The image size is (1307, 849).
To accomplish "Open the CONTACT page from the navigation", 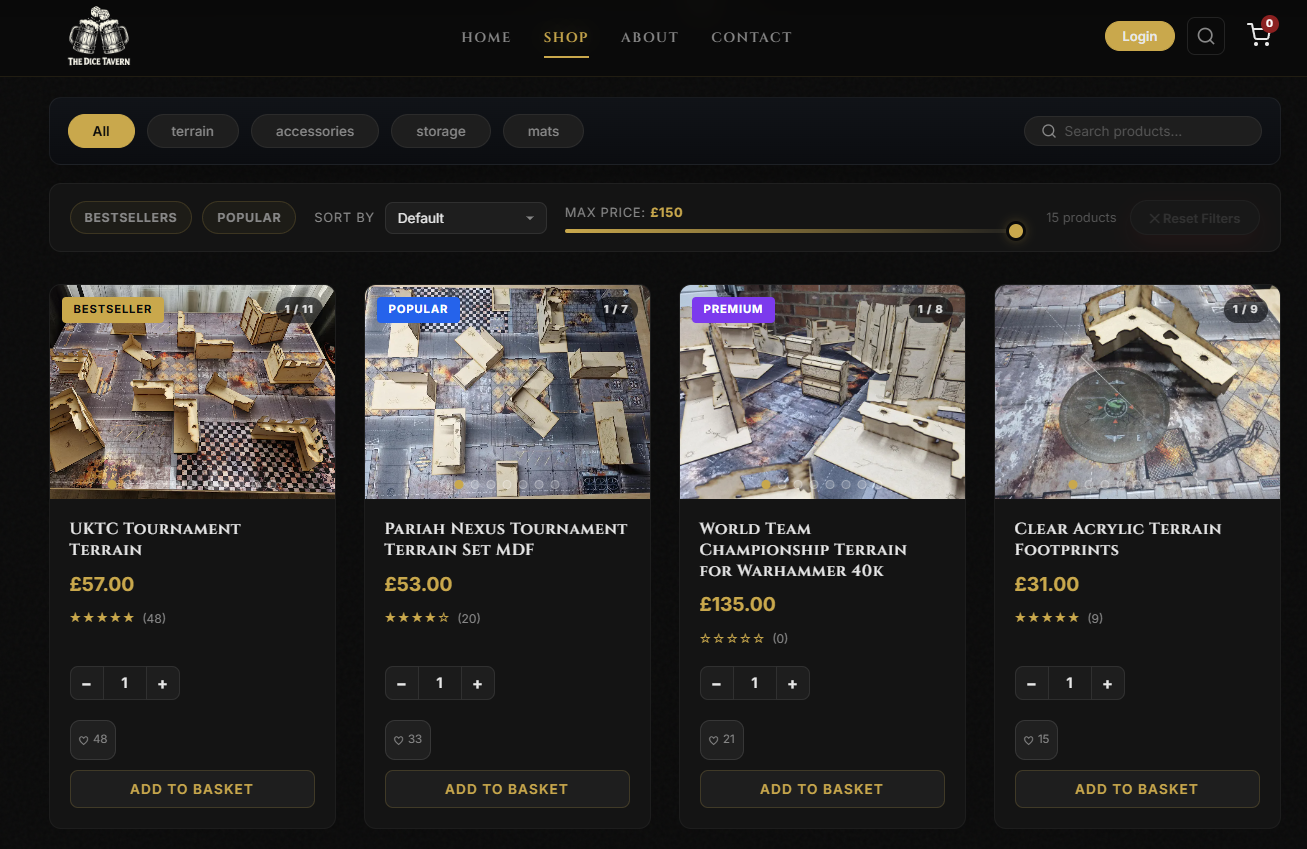I will click(x=751, y=37).
